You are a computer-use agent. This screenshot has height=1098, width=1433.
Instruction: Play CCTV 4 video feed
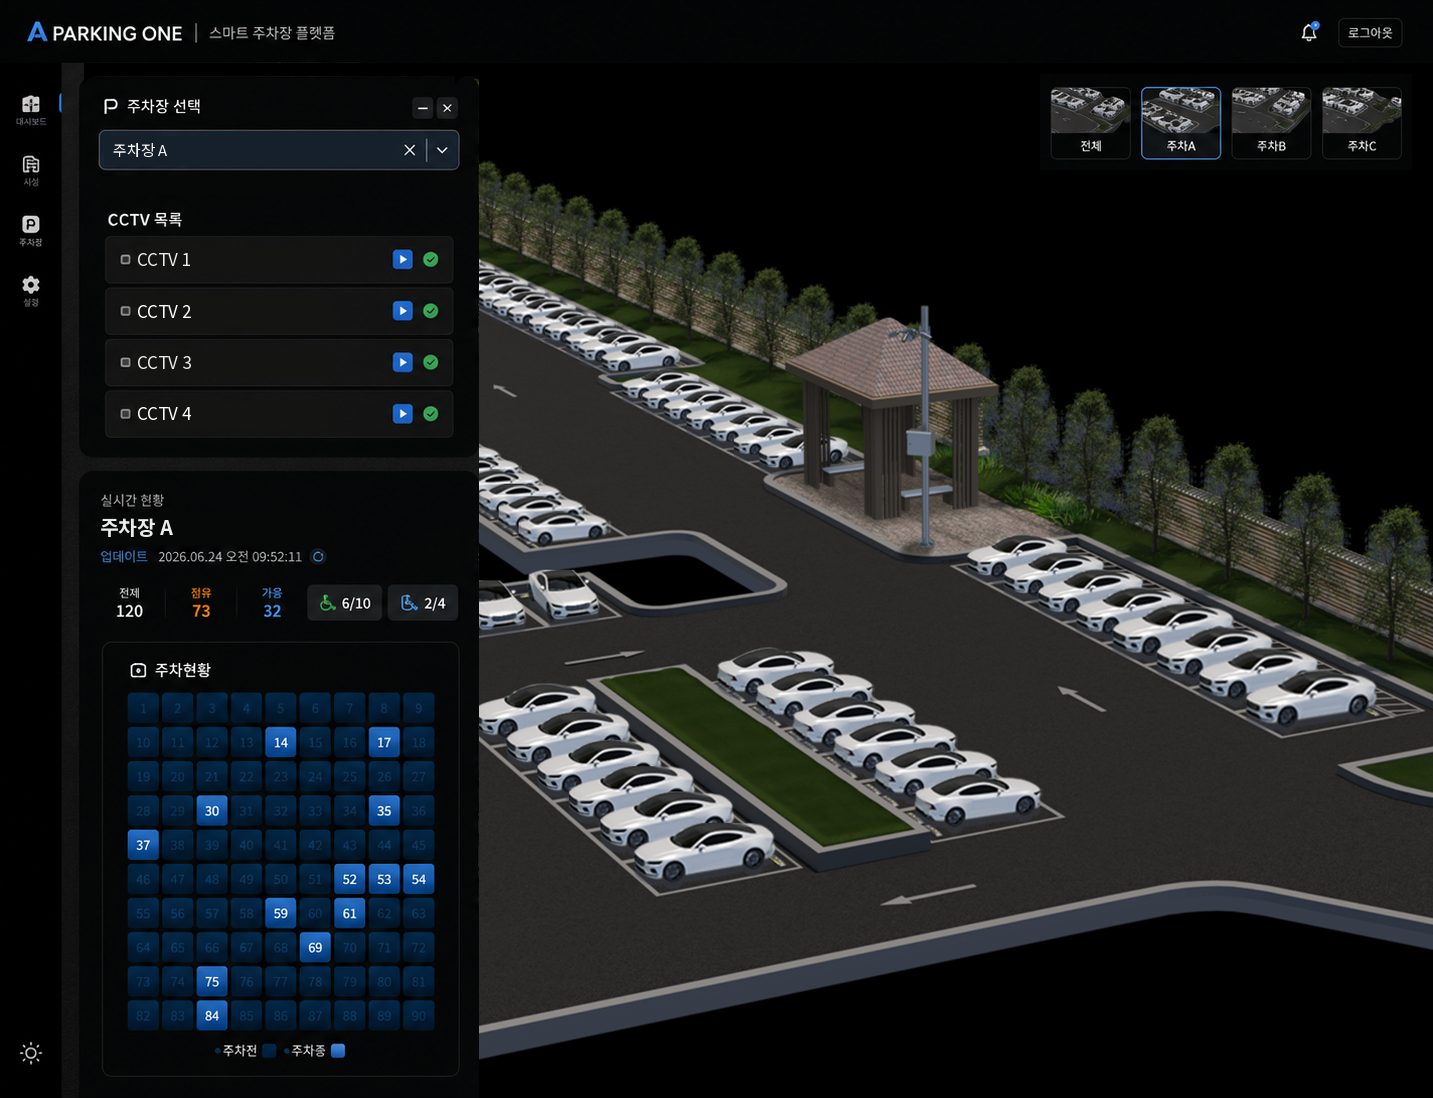403,414
